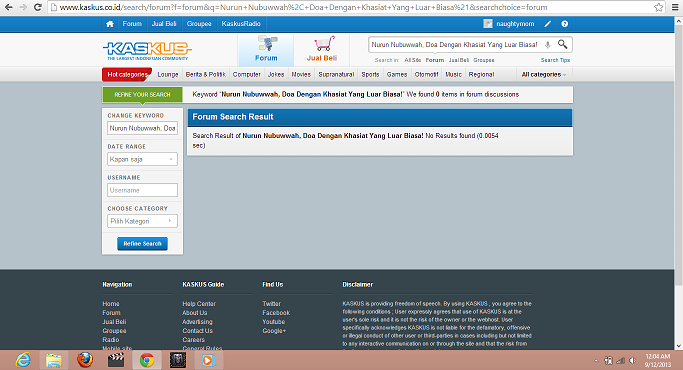Open the Computer category
This screenshot has width=683, height=370.
click(247, 75)
